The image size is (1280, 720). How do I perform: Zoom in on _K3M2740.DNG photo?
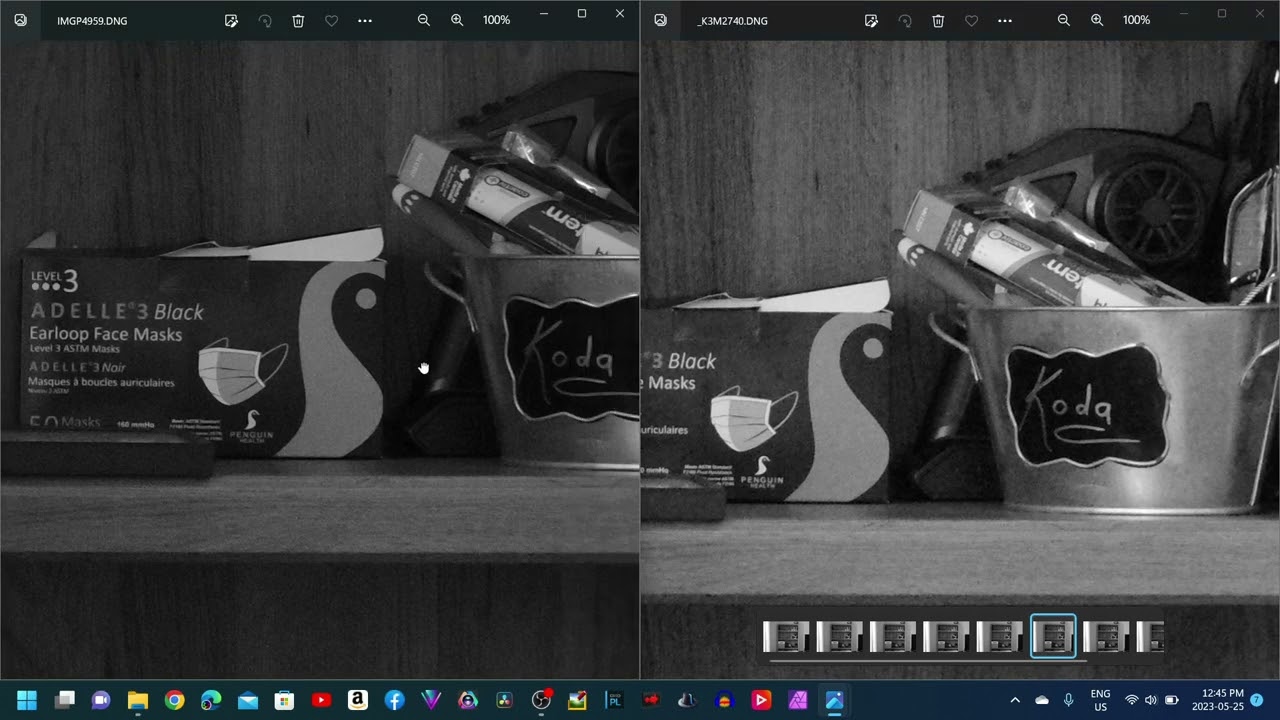tap(1097, 20)
